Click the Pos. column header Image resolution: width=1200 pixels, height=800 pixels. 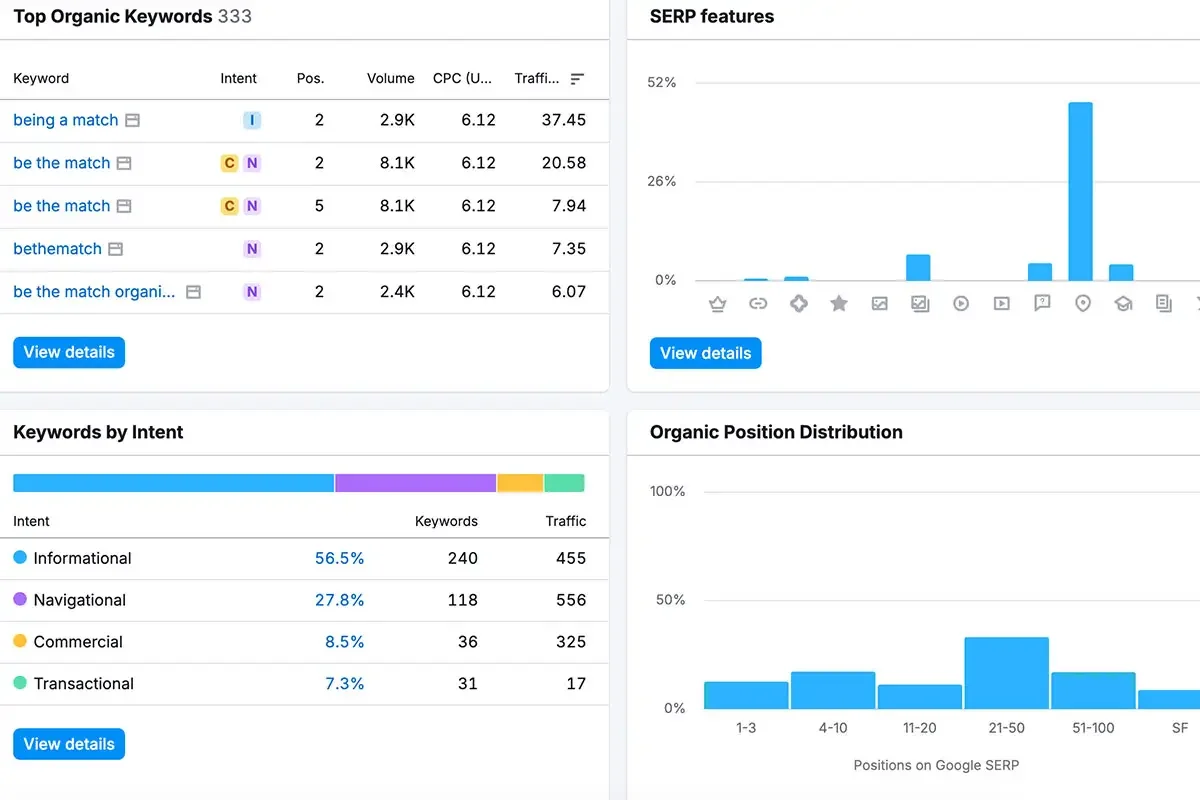click(x=310, y=79)
